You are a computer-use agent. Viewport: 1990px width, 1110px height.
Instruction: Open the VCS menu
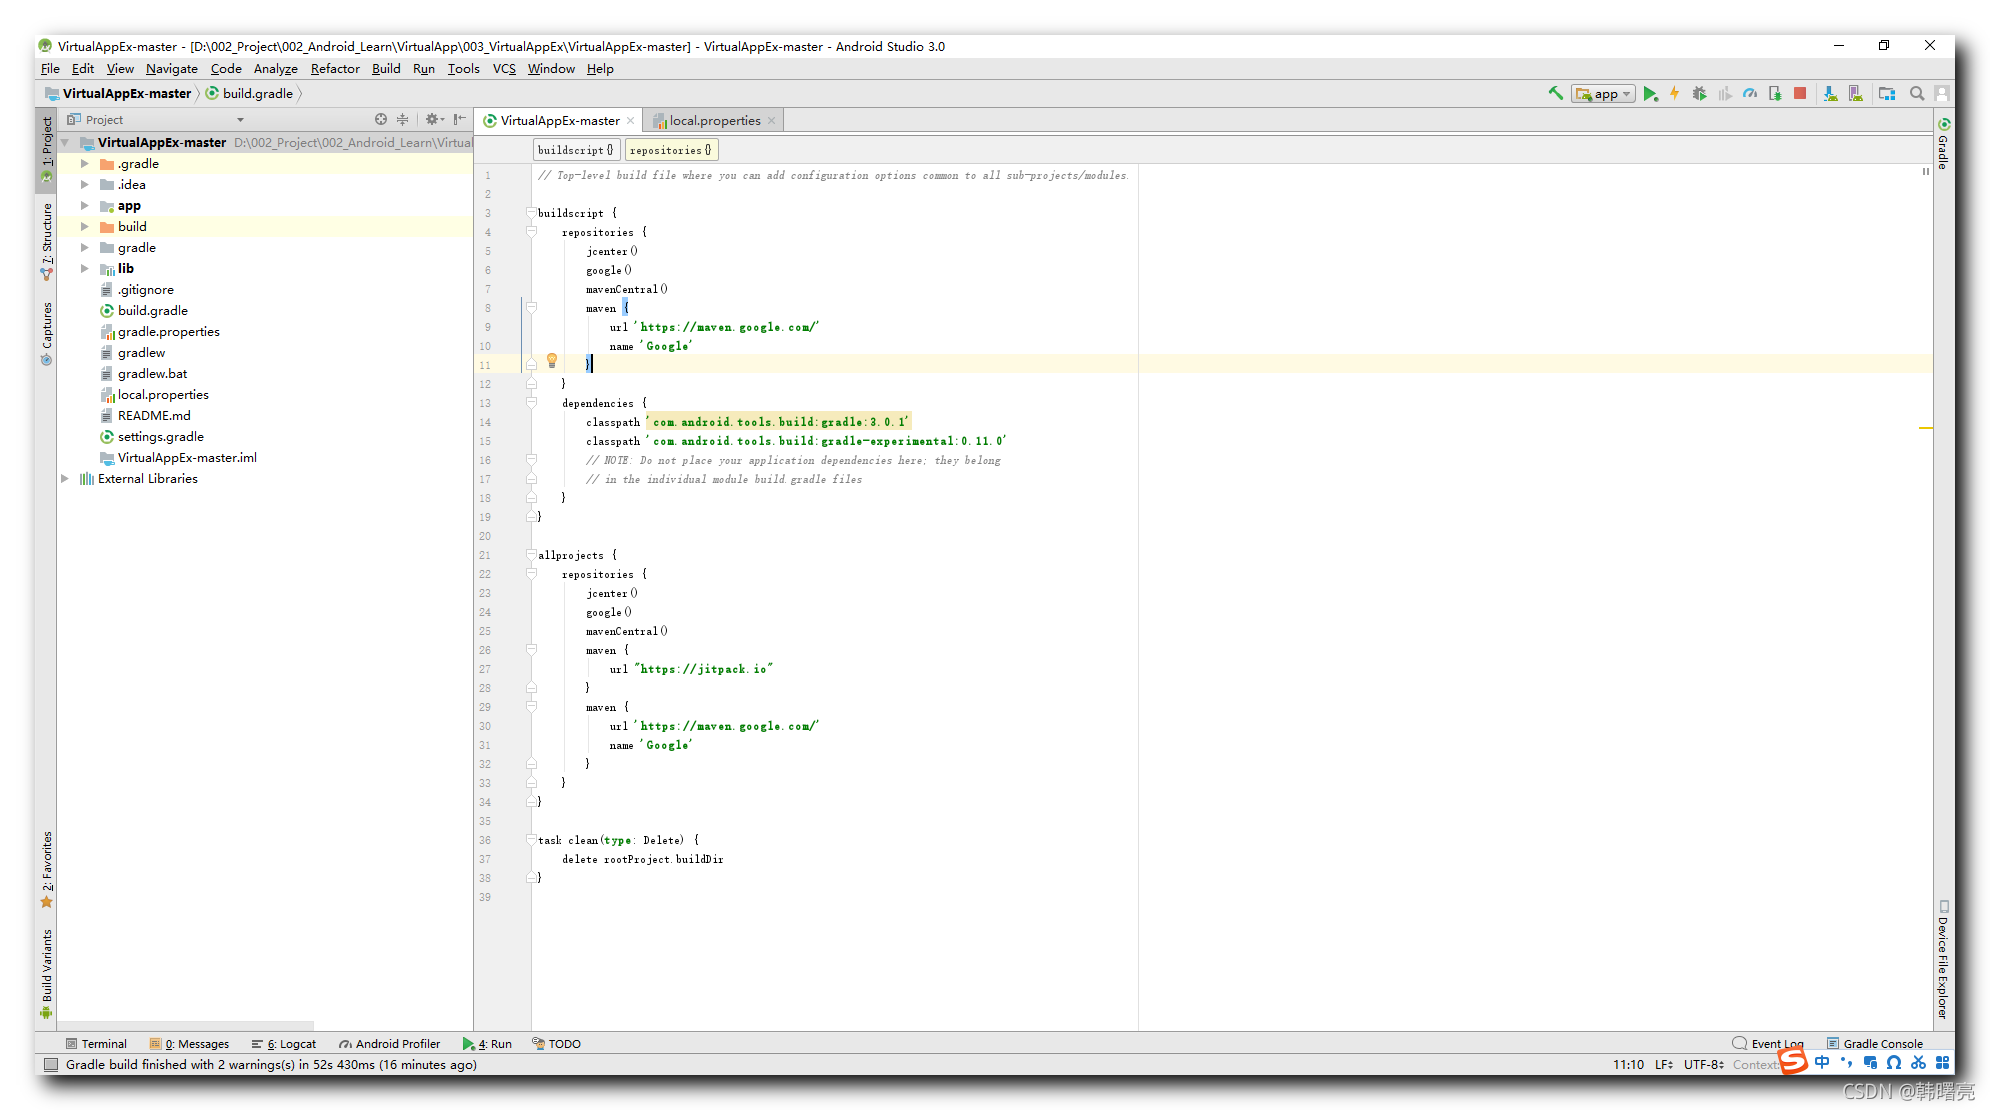click(x=504, y=69)
